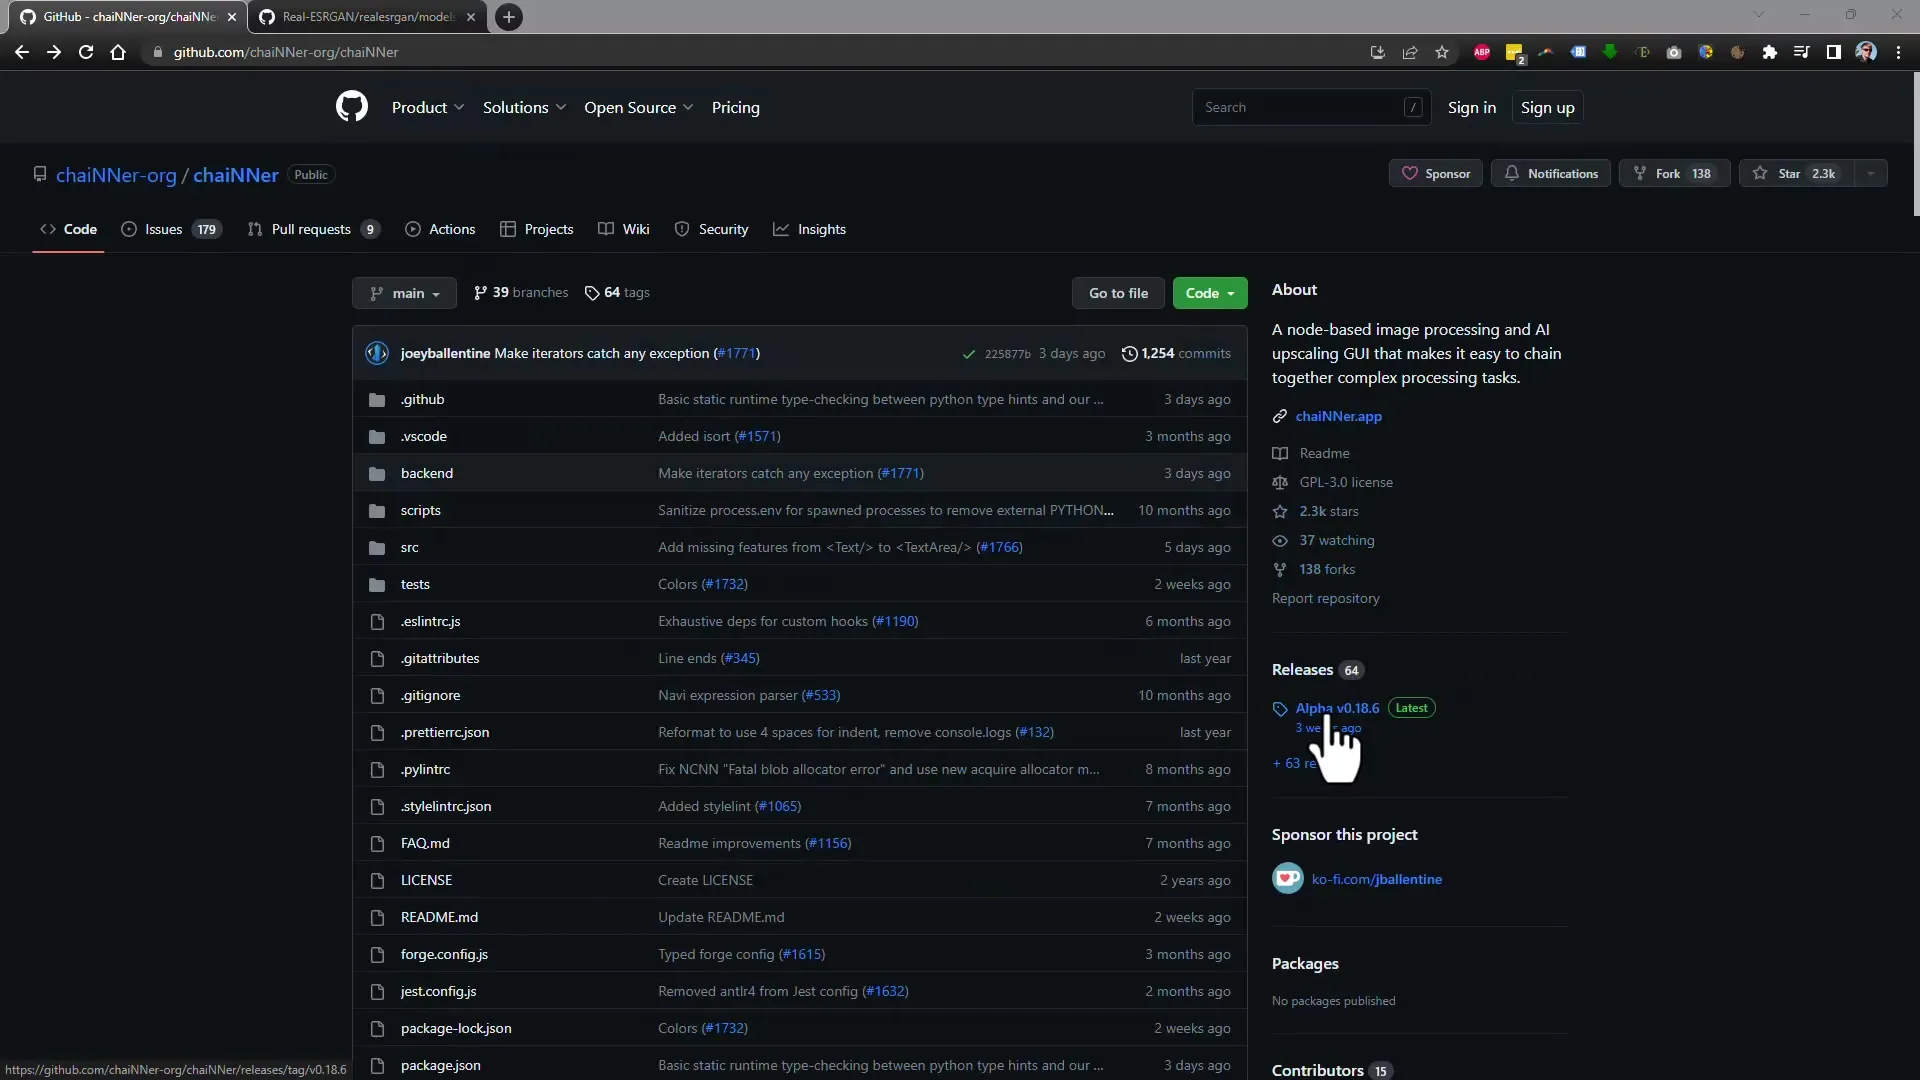This screenshot has height=1080, width=1920.
Task: Click the Alpha v0.18.6 release link
Action: [1337, 708]
